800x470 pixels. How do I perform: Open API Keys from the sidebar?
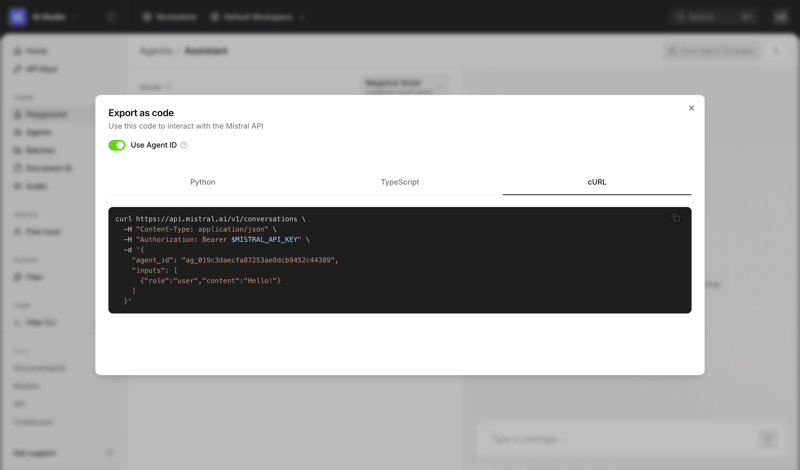(41, 69)
